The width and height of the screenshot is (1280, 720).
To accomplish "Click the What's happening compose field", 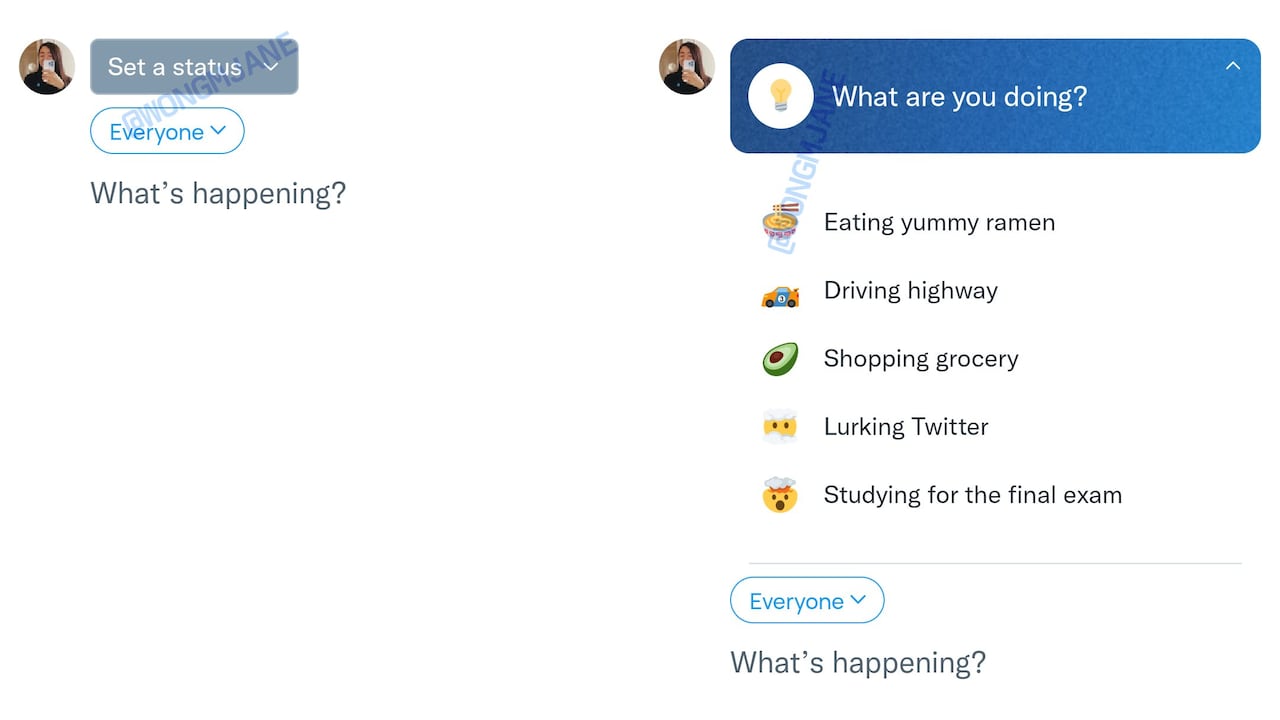I will point(218,193).
